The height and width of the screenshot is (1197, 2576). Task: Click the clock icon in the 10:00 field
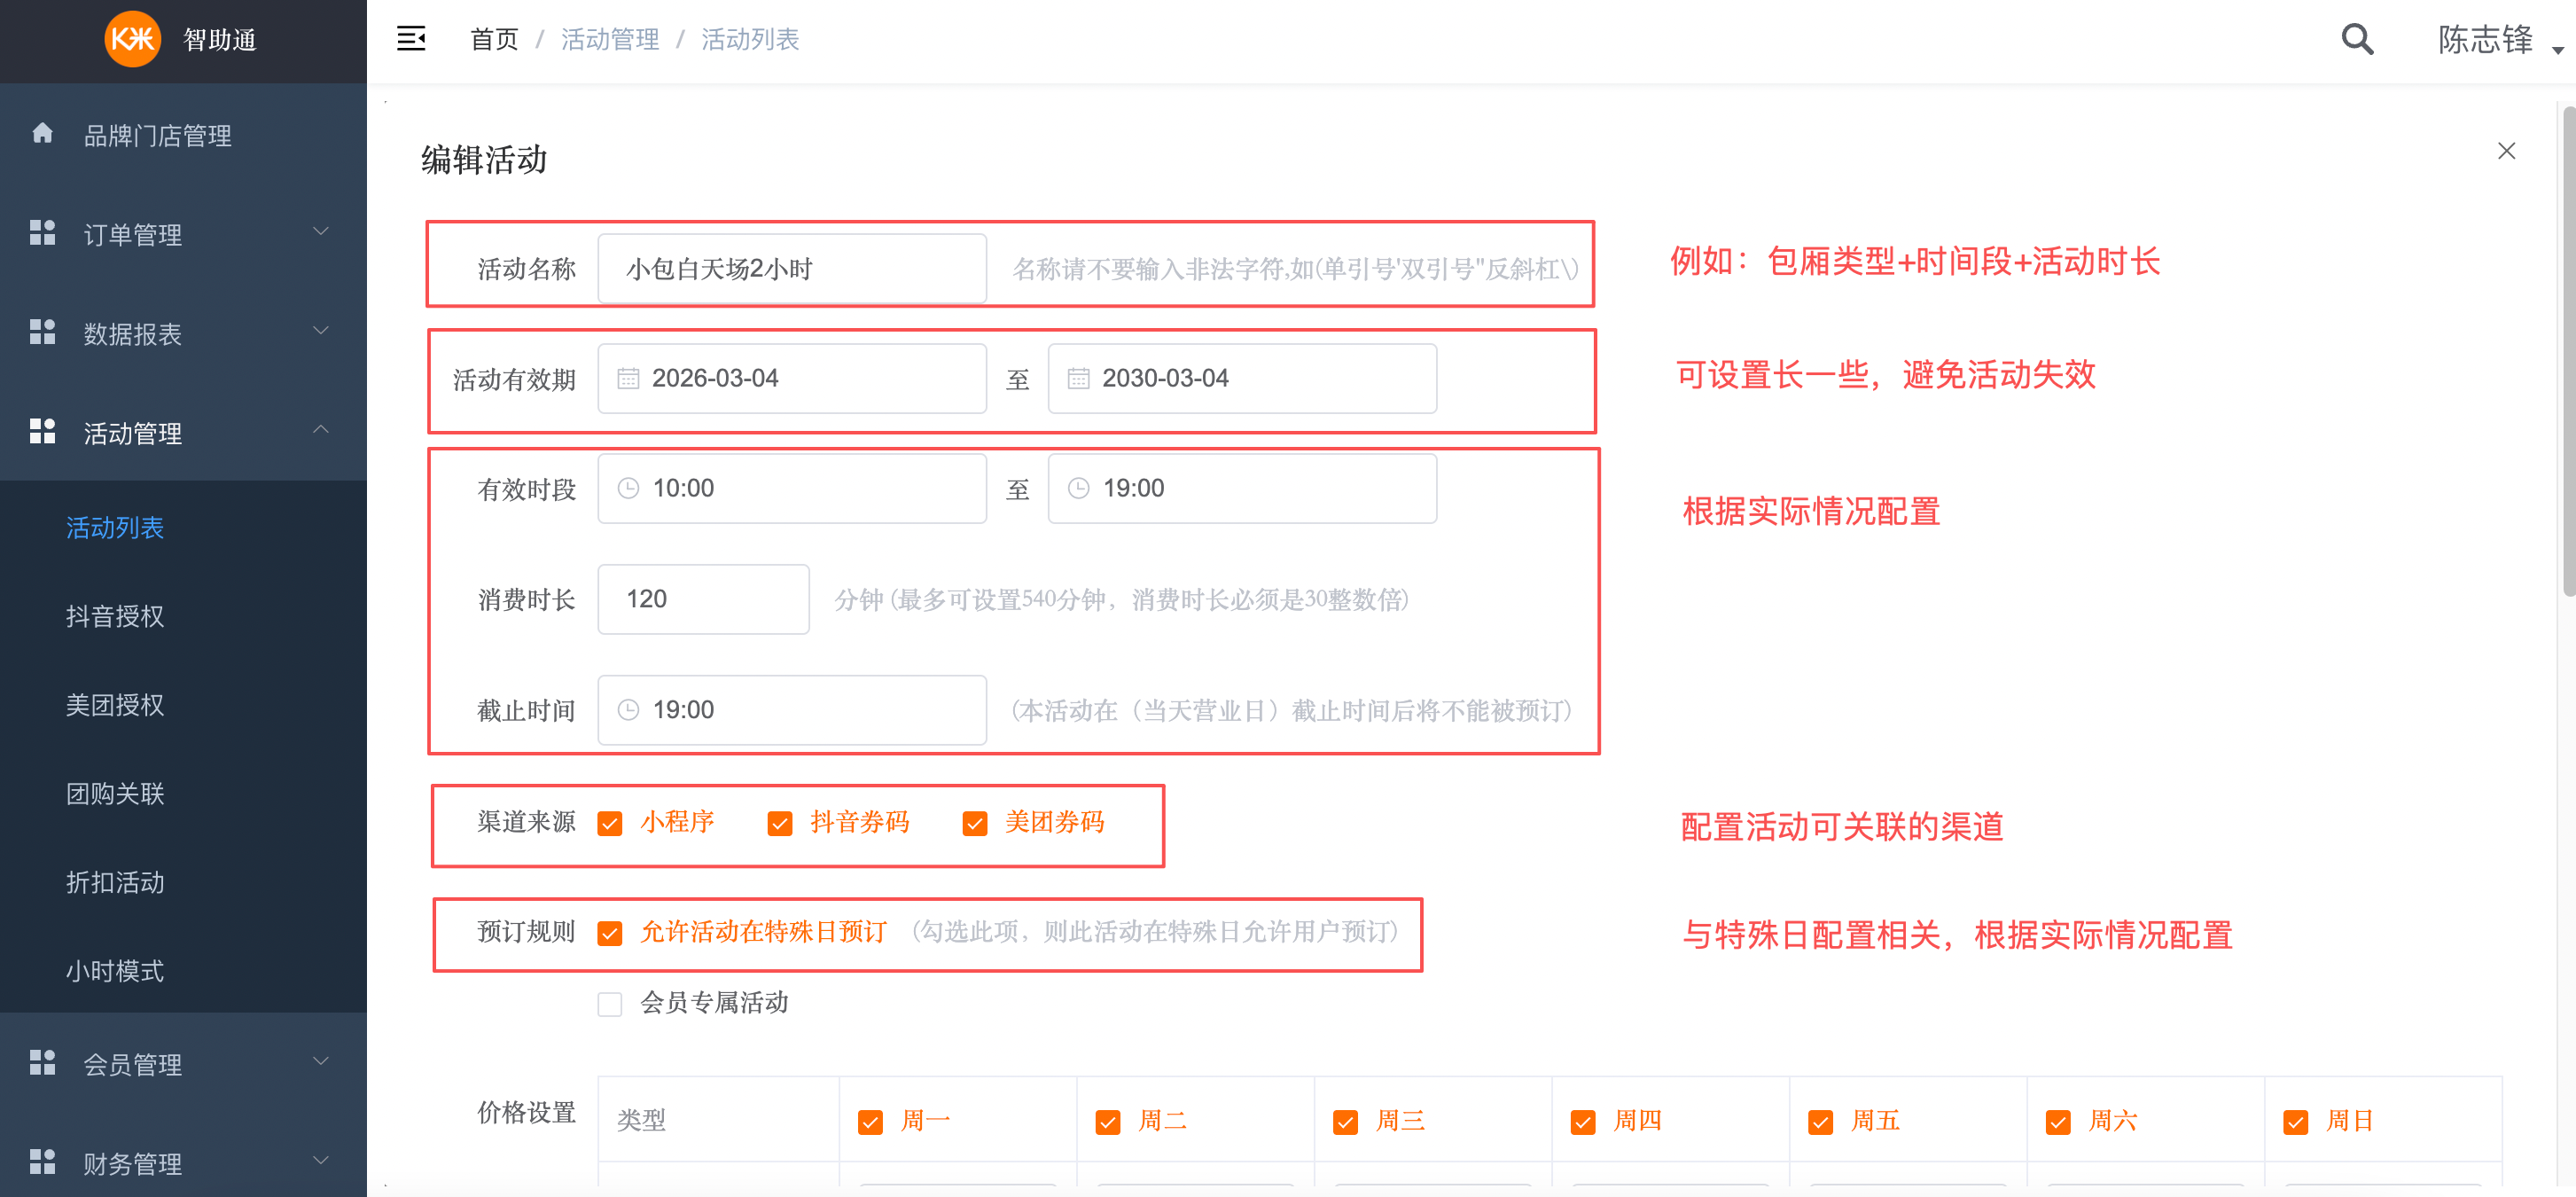tap(628, 488)
